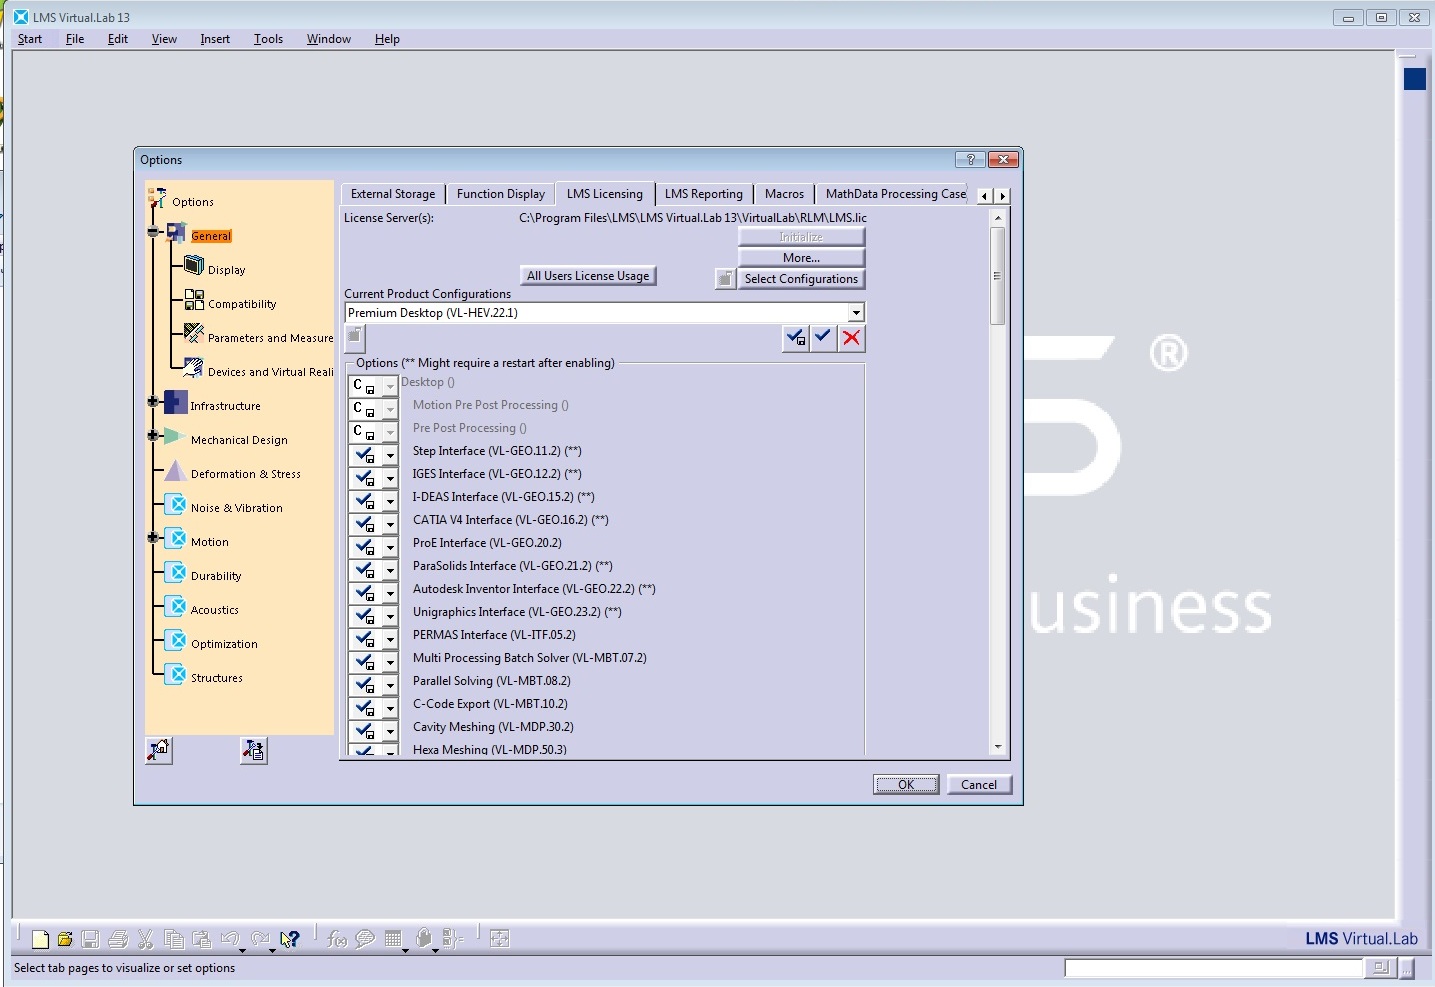
Task: Toggle PERMAS Interface license checkmark
Action: click(x=365, y=638)
